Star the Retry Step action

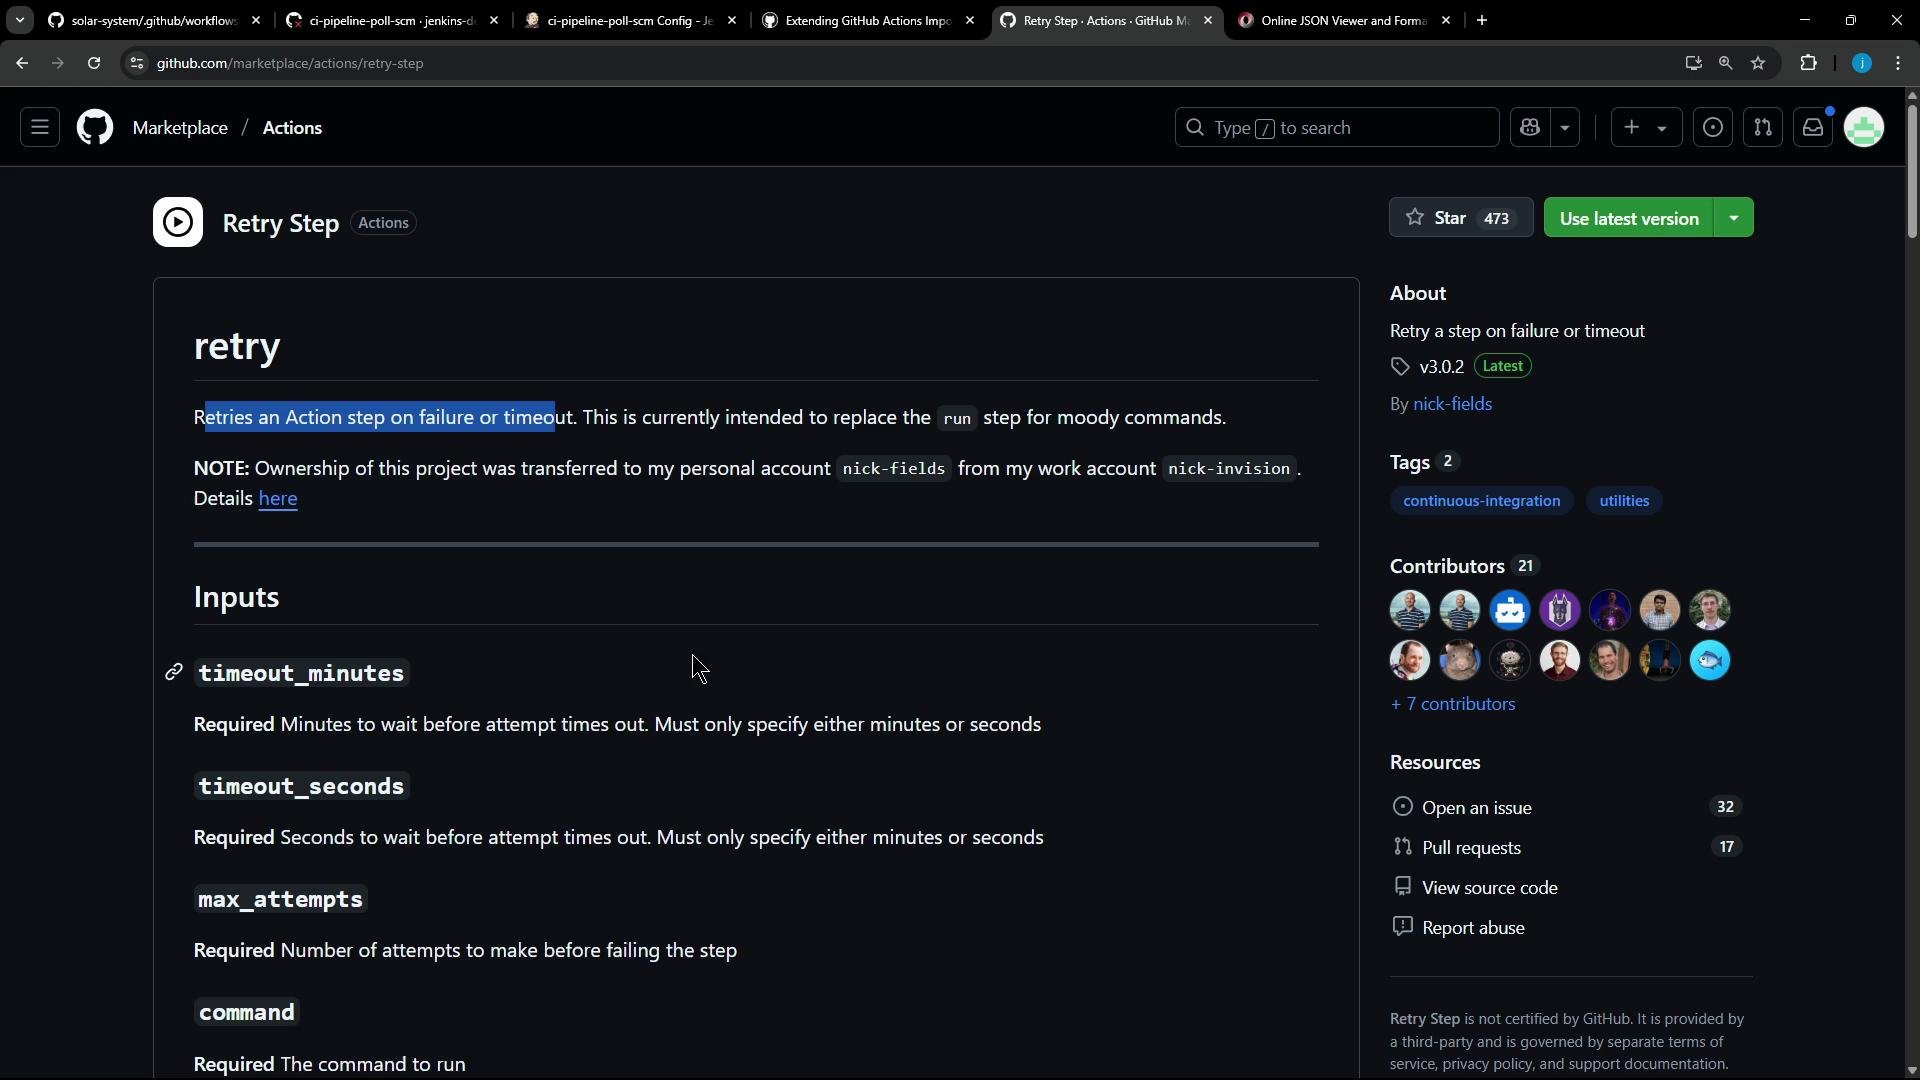coord(1460,218)
